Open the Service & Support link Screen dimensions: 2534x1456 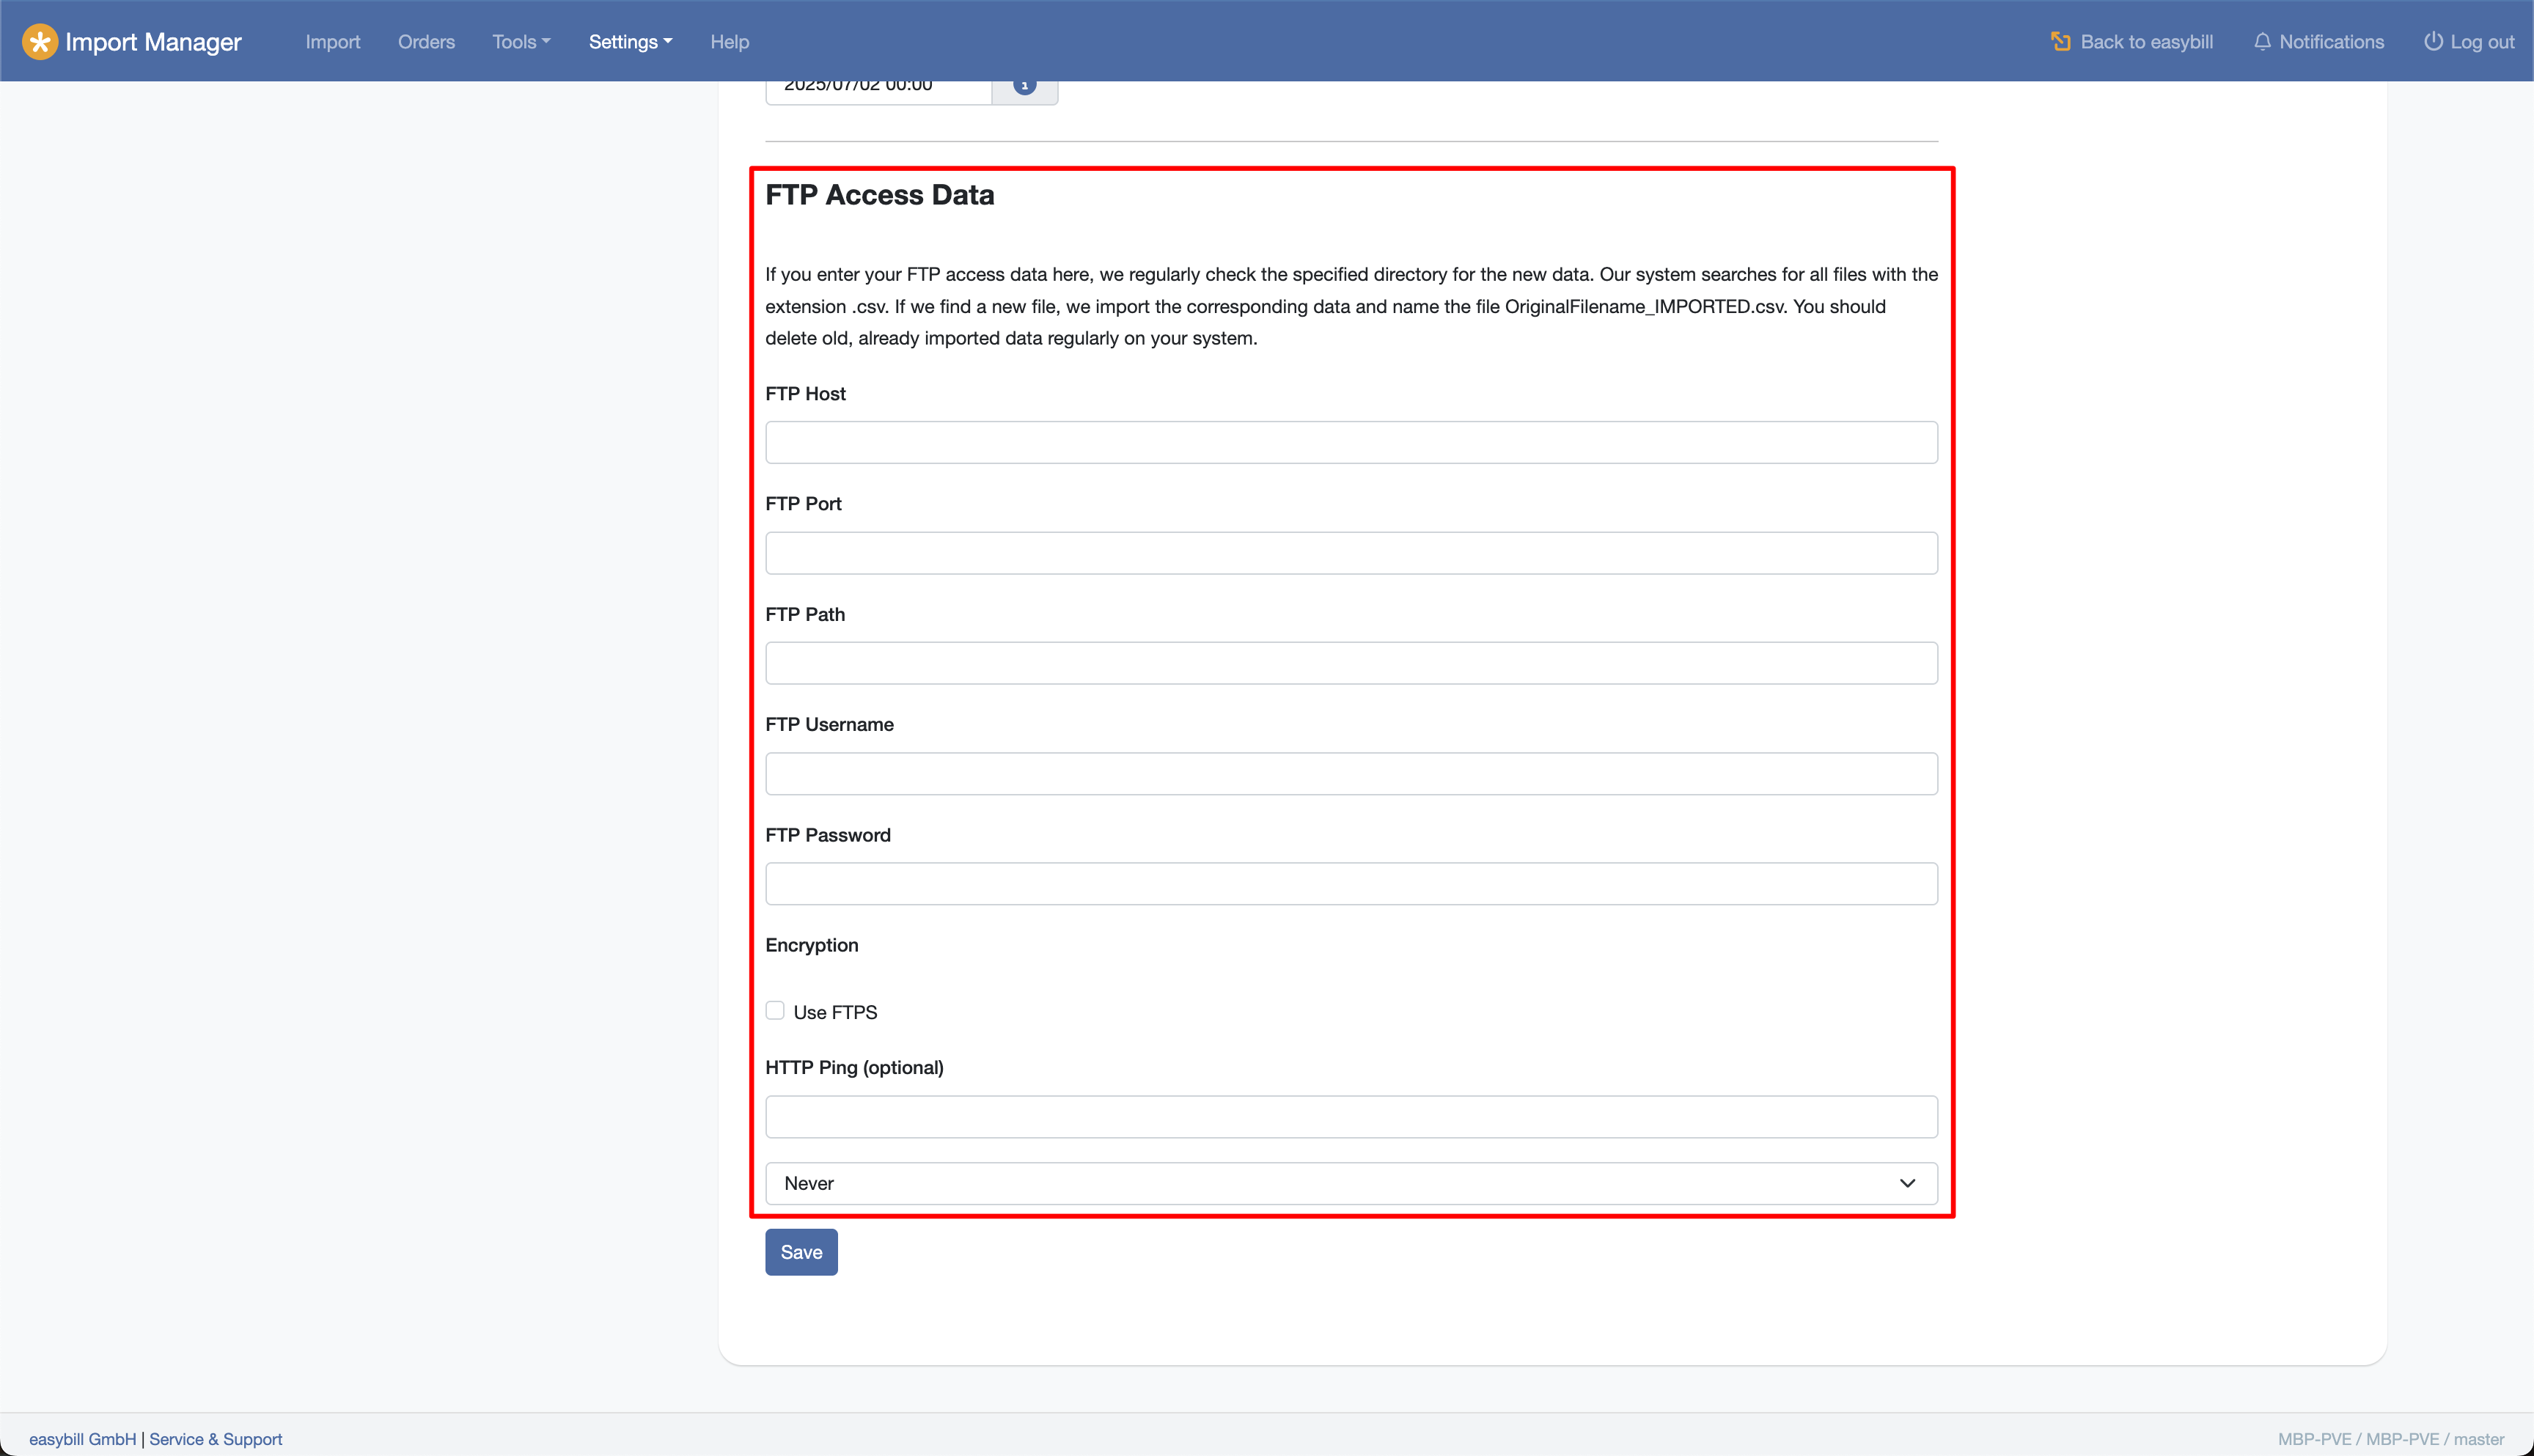(215, 1439)
